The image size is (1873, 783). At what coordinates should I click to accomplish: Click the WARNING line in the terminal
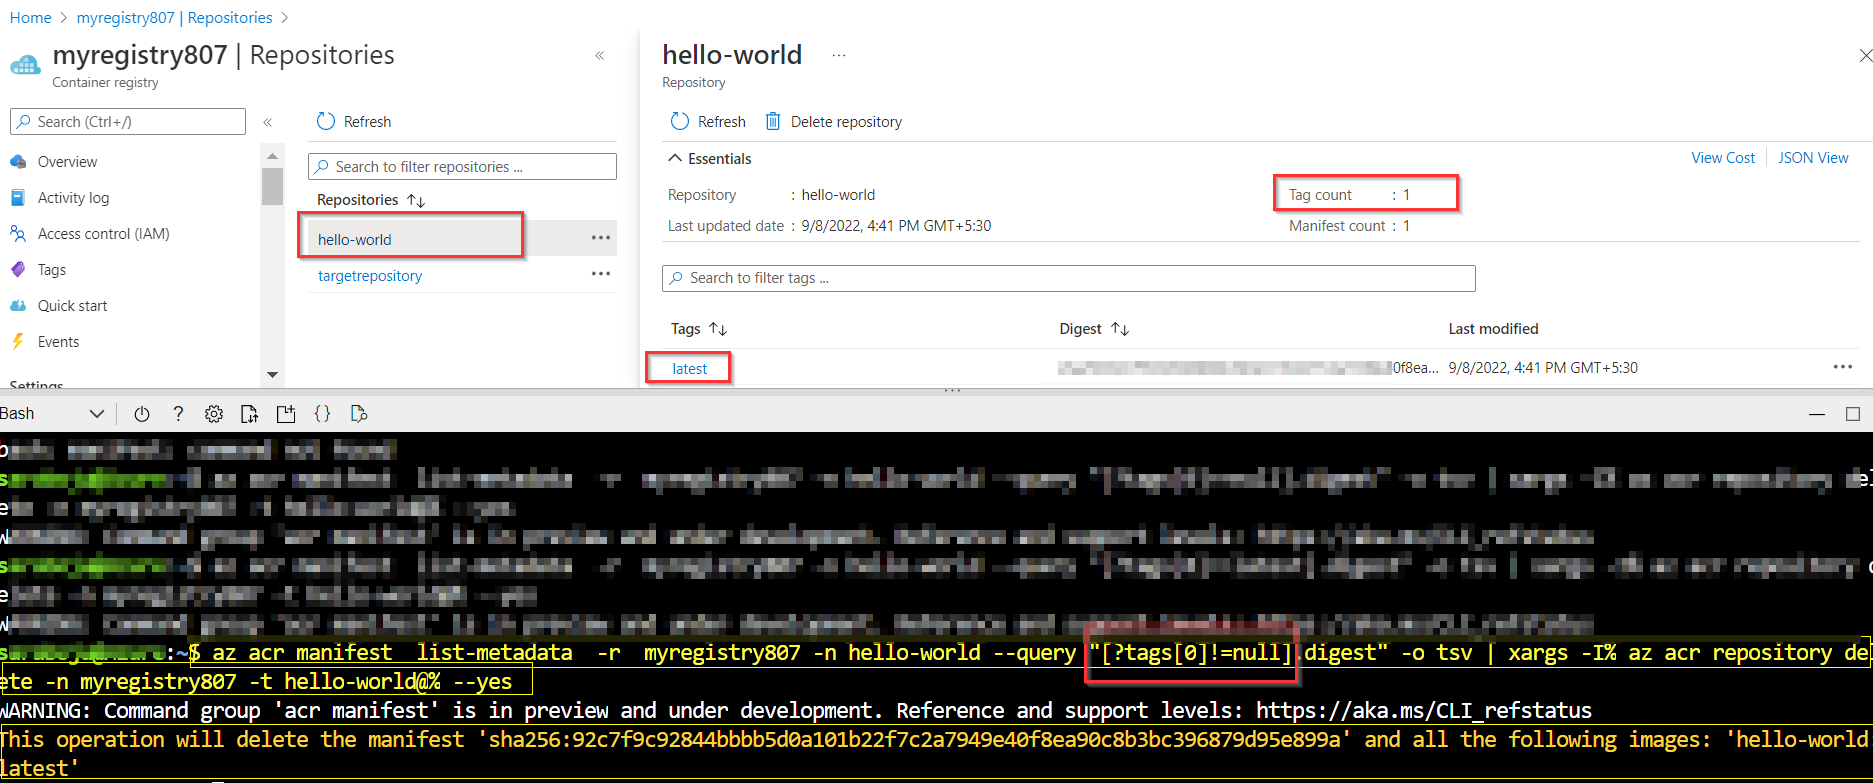796,711
